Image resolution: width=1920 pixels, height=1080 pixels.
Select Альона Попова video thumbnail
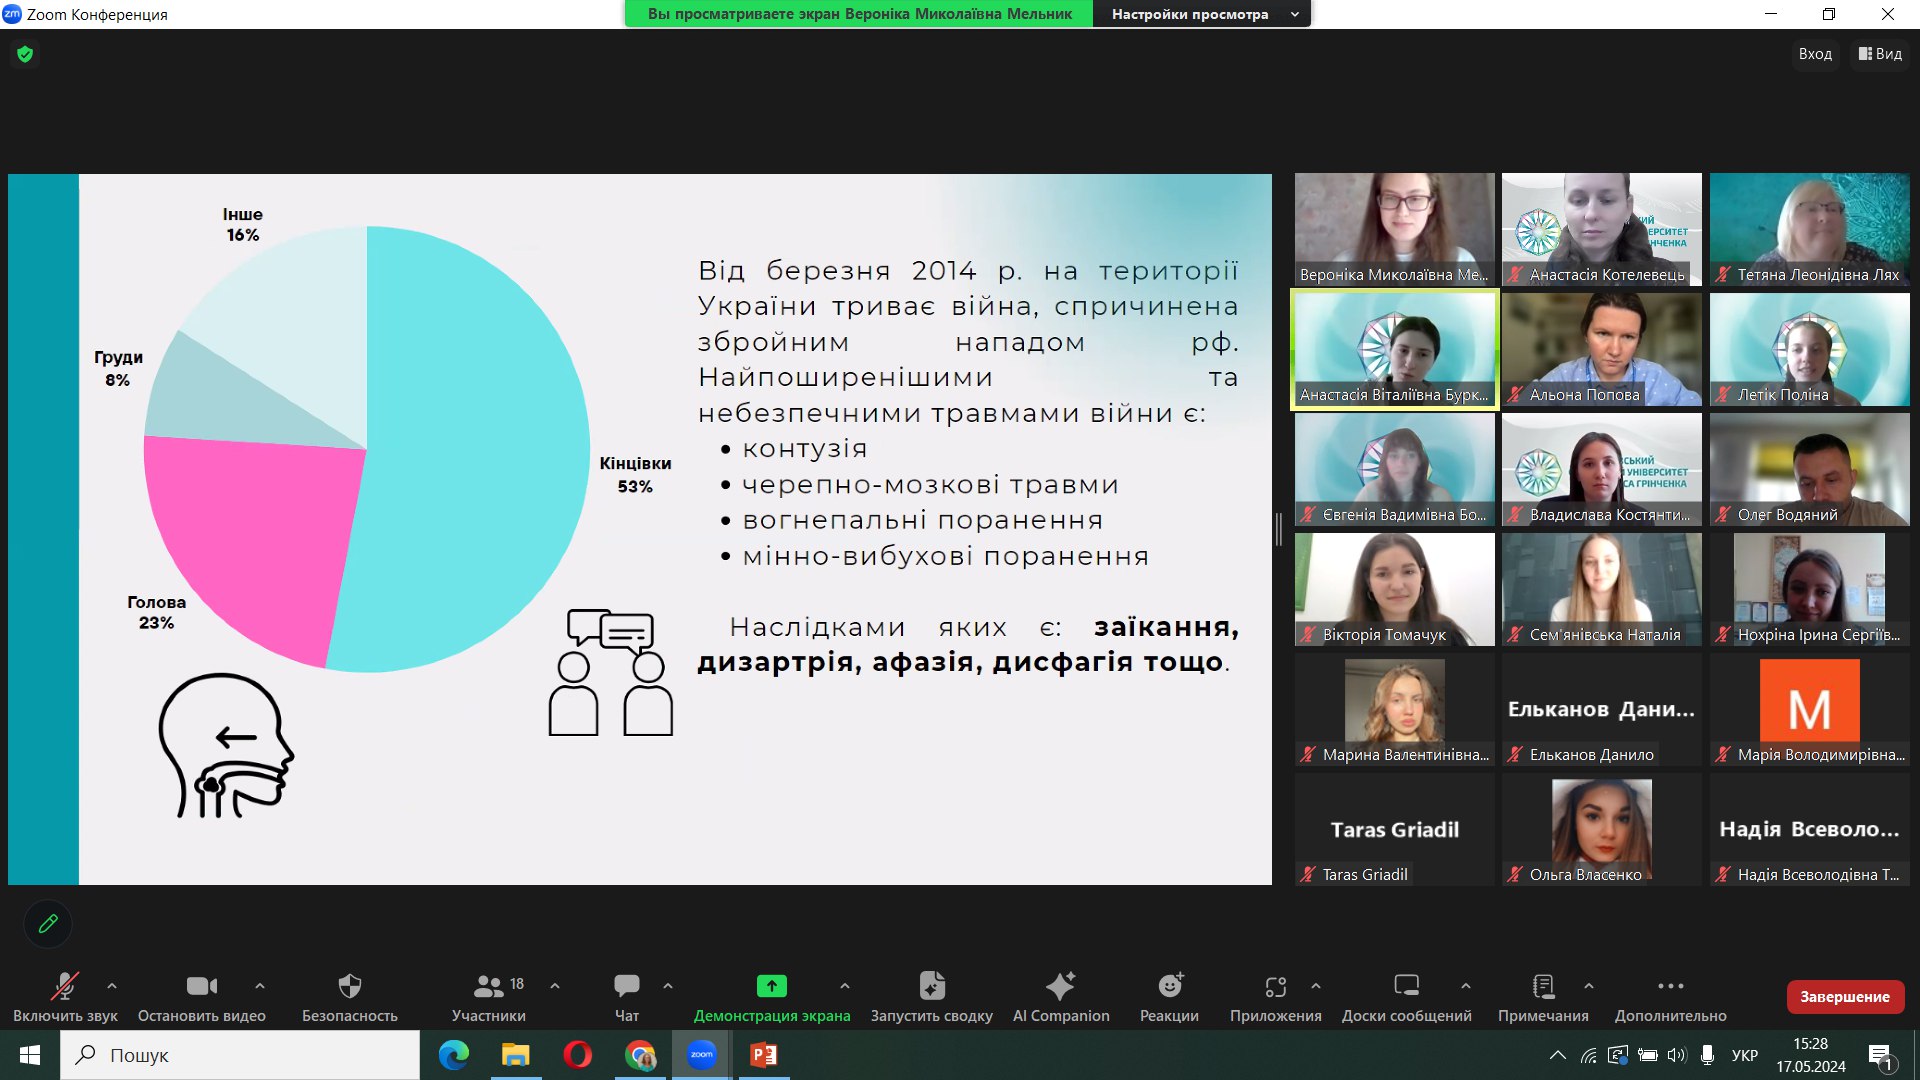coord(1601,349)
